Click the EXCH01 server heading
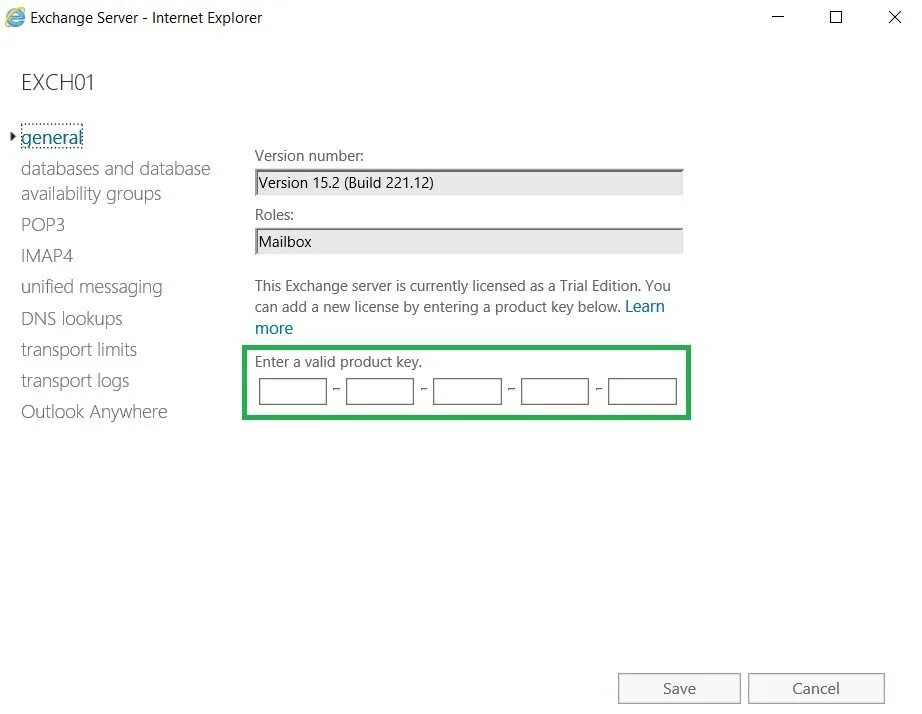This screenshot has height=714, width=922. coord(58,82)
